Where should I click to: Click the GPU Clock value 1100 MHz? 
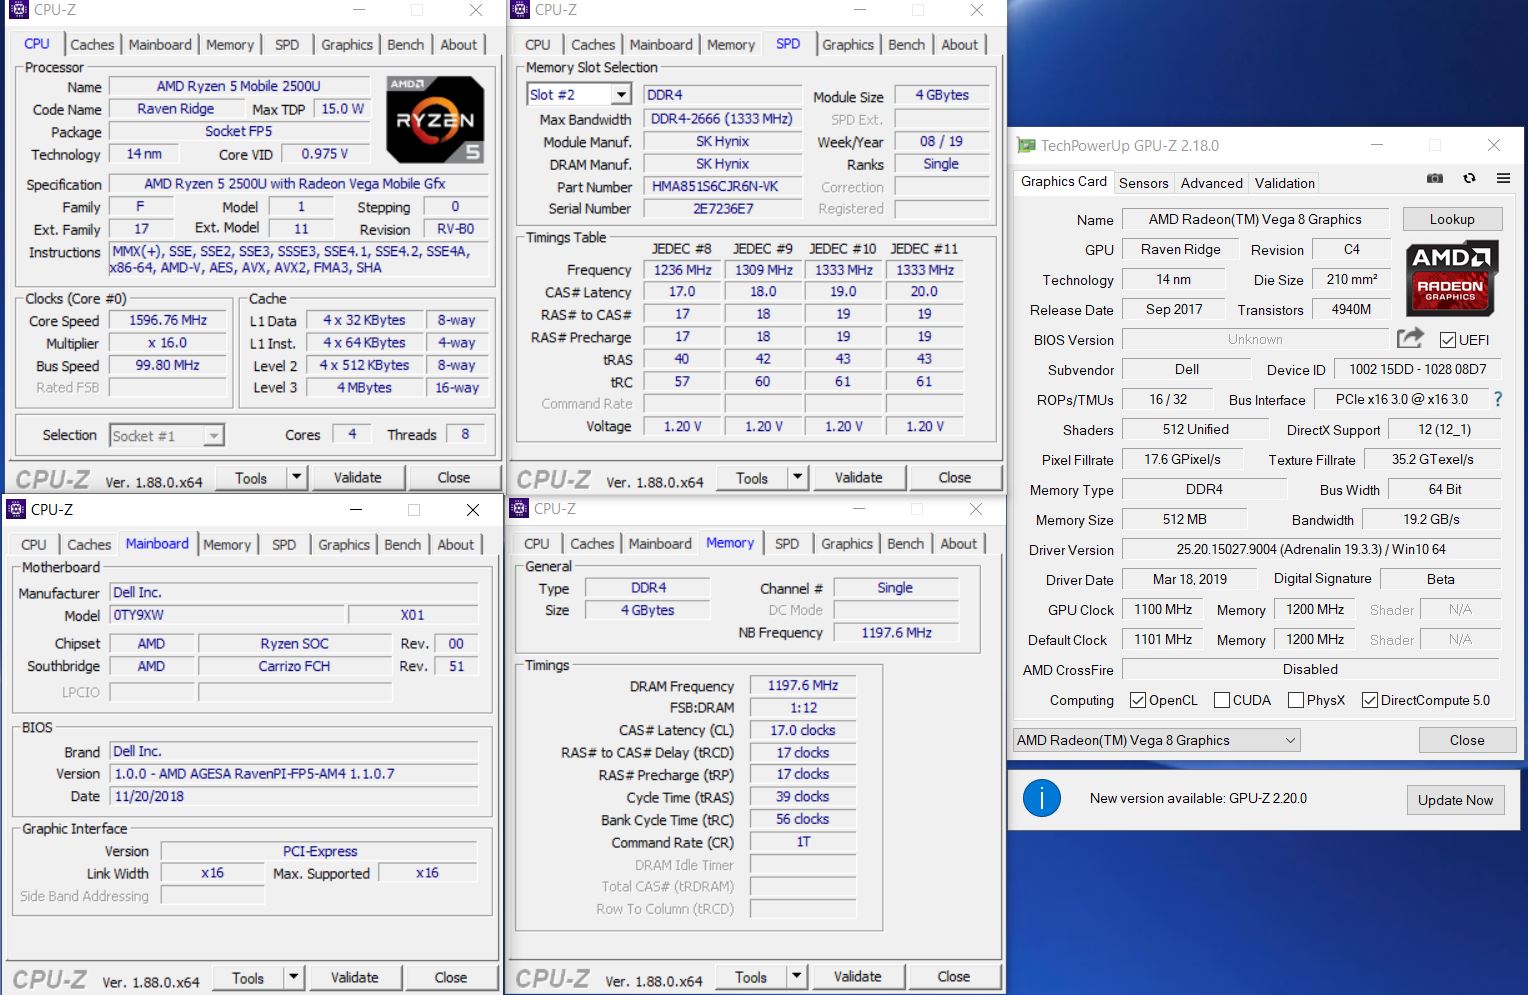pos(1163,609)
